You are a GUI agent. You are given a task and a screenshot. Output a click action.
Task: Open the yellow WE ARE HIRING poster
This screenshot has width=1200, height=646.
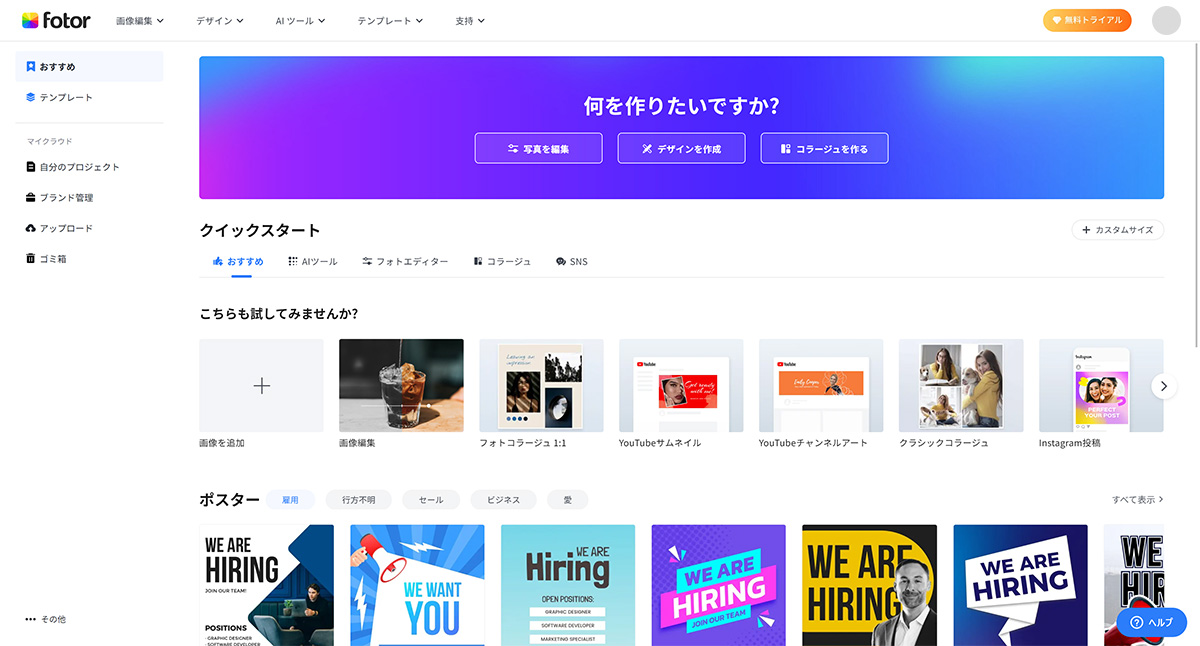coord(870,585)
